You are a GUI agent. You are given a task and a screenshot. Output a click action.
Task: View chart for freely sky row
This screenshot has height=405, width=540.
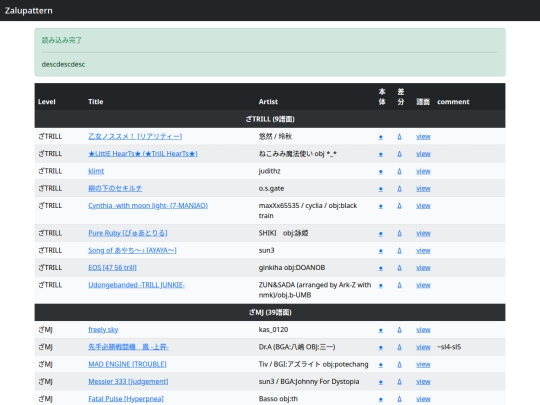[423, 329]
